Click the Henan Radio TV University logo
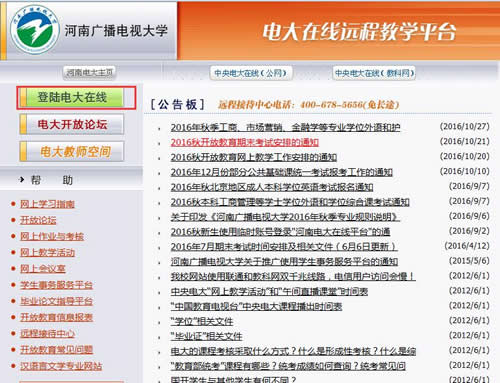This screenshot has height=383, width=500. pos(35,30)
